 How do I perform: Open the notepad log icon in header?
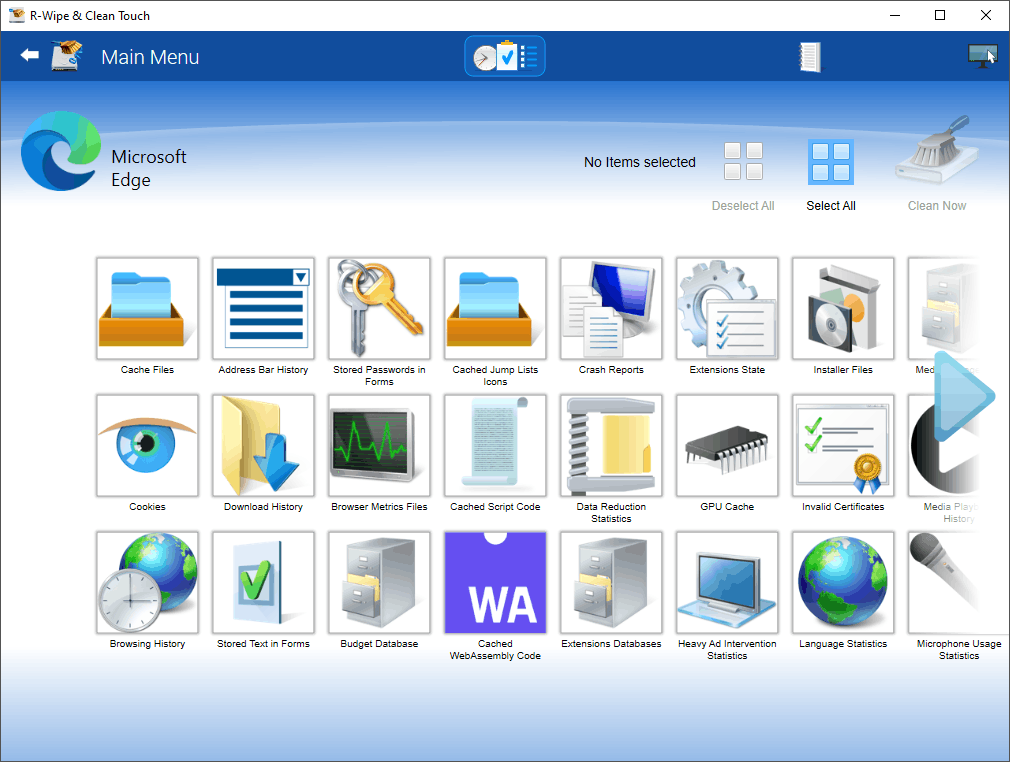(810, 57)
